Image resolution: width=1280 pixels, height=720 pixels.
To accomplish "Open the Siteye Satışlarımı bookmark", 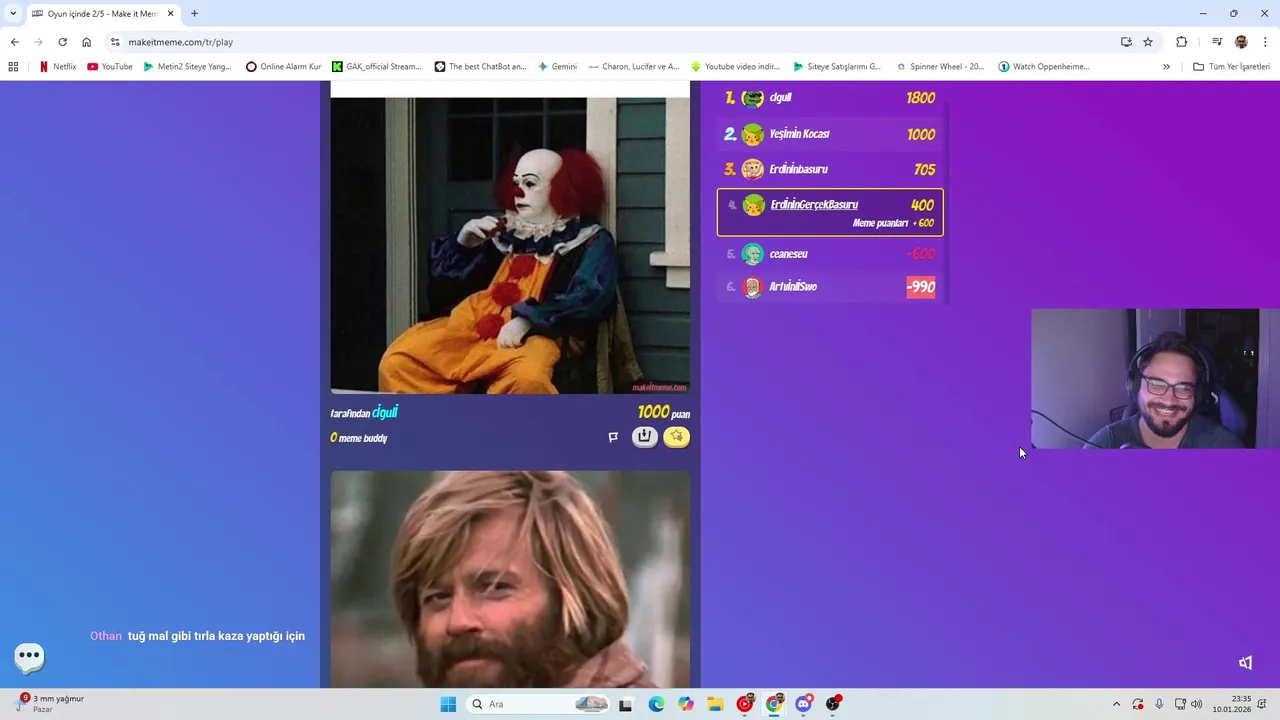I will [x=837, y=67].
